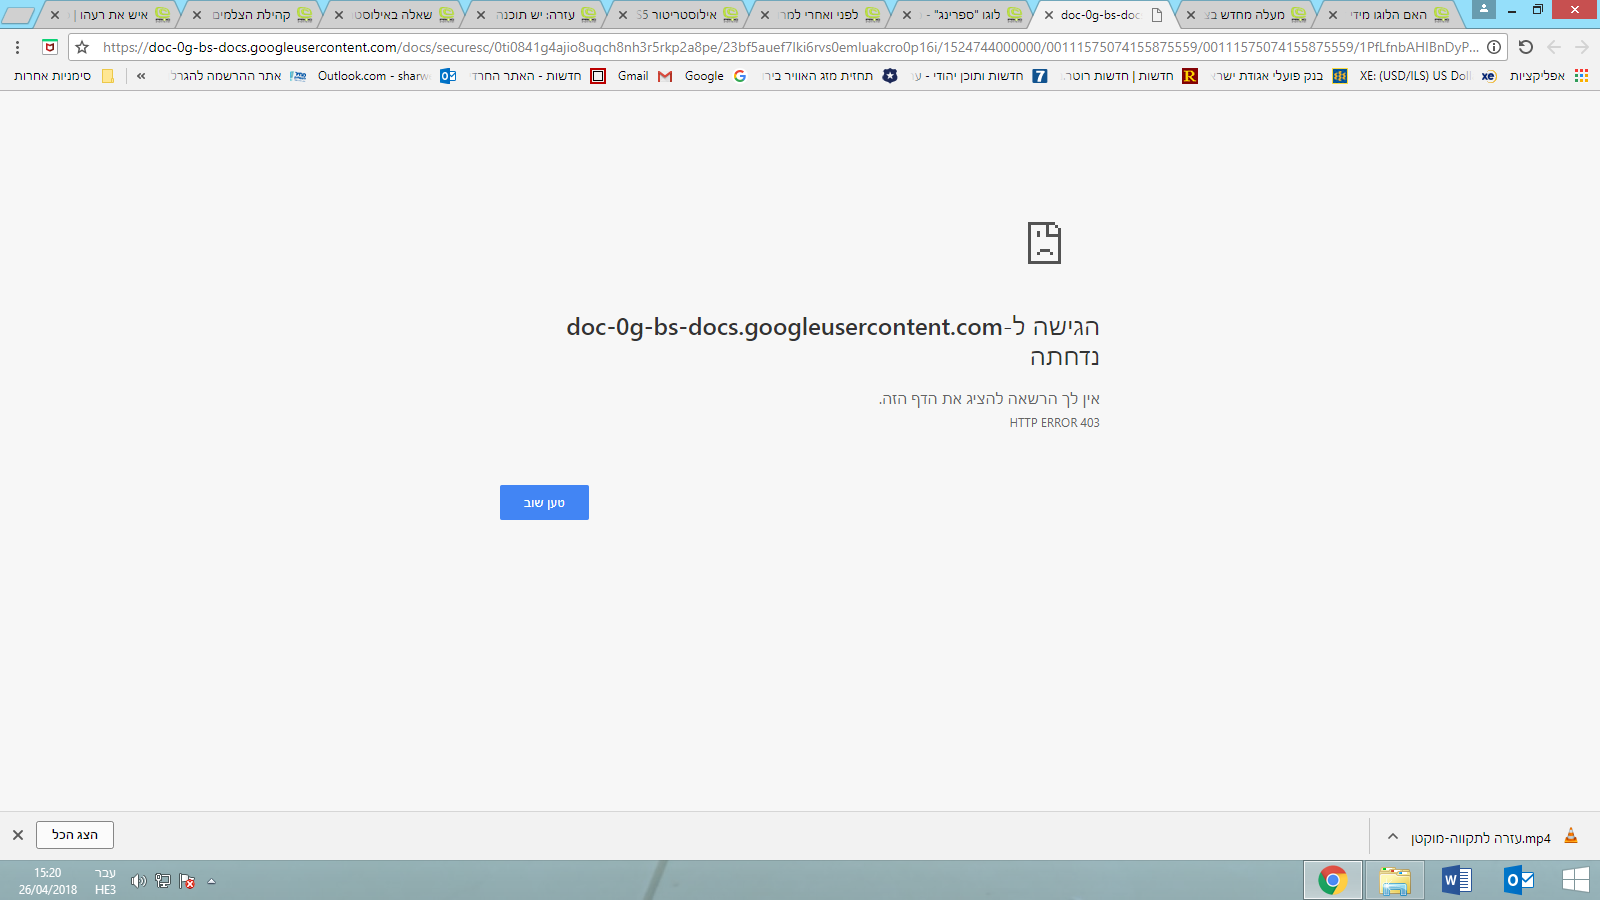Open File Explorer from the taskbar
The width and height of the screenshot is (1600, 900).
point(1395,880)
